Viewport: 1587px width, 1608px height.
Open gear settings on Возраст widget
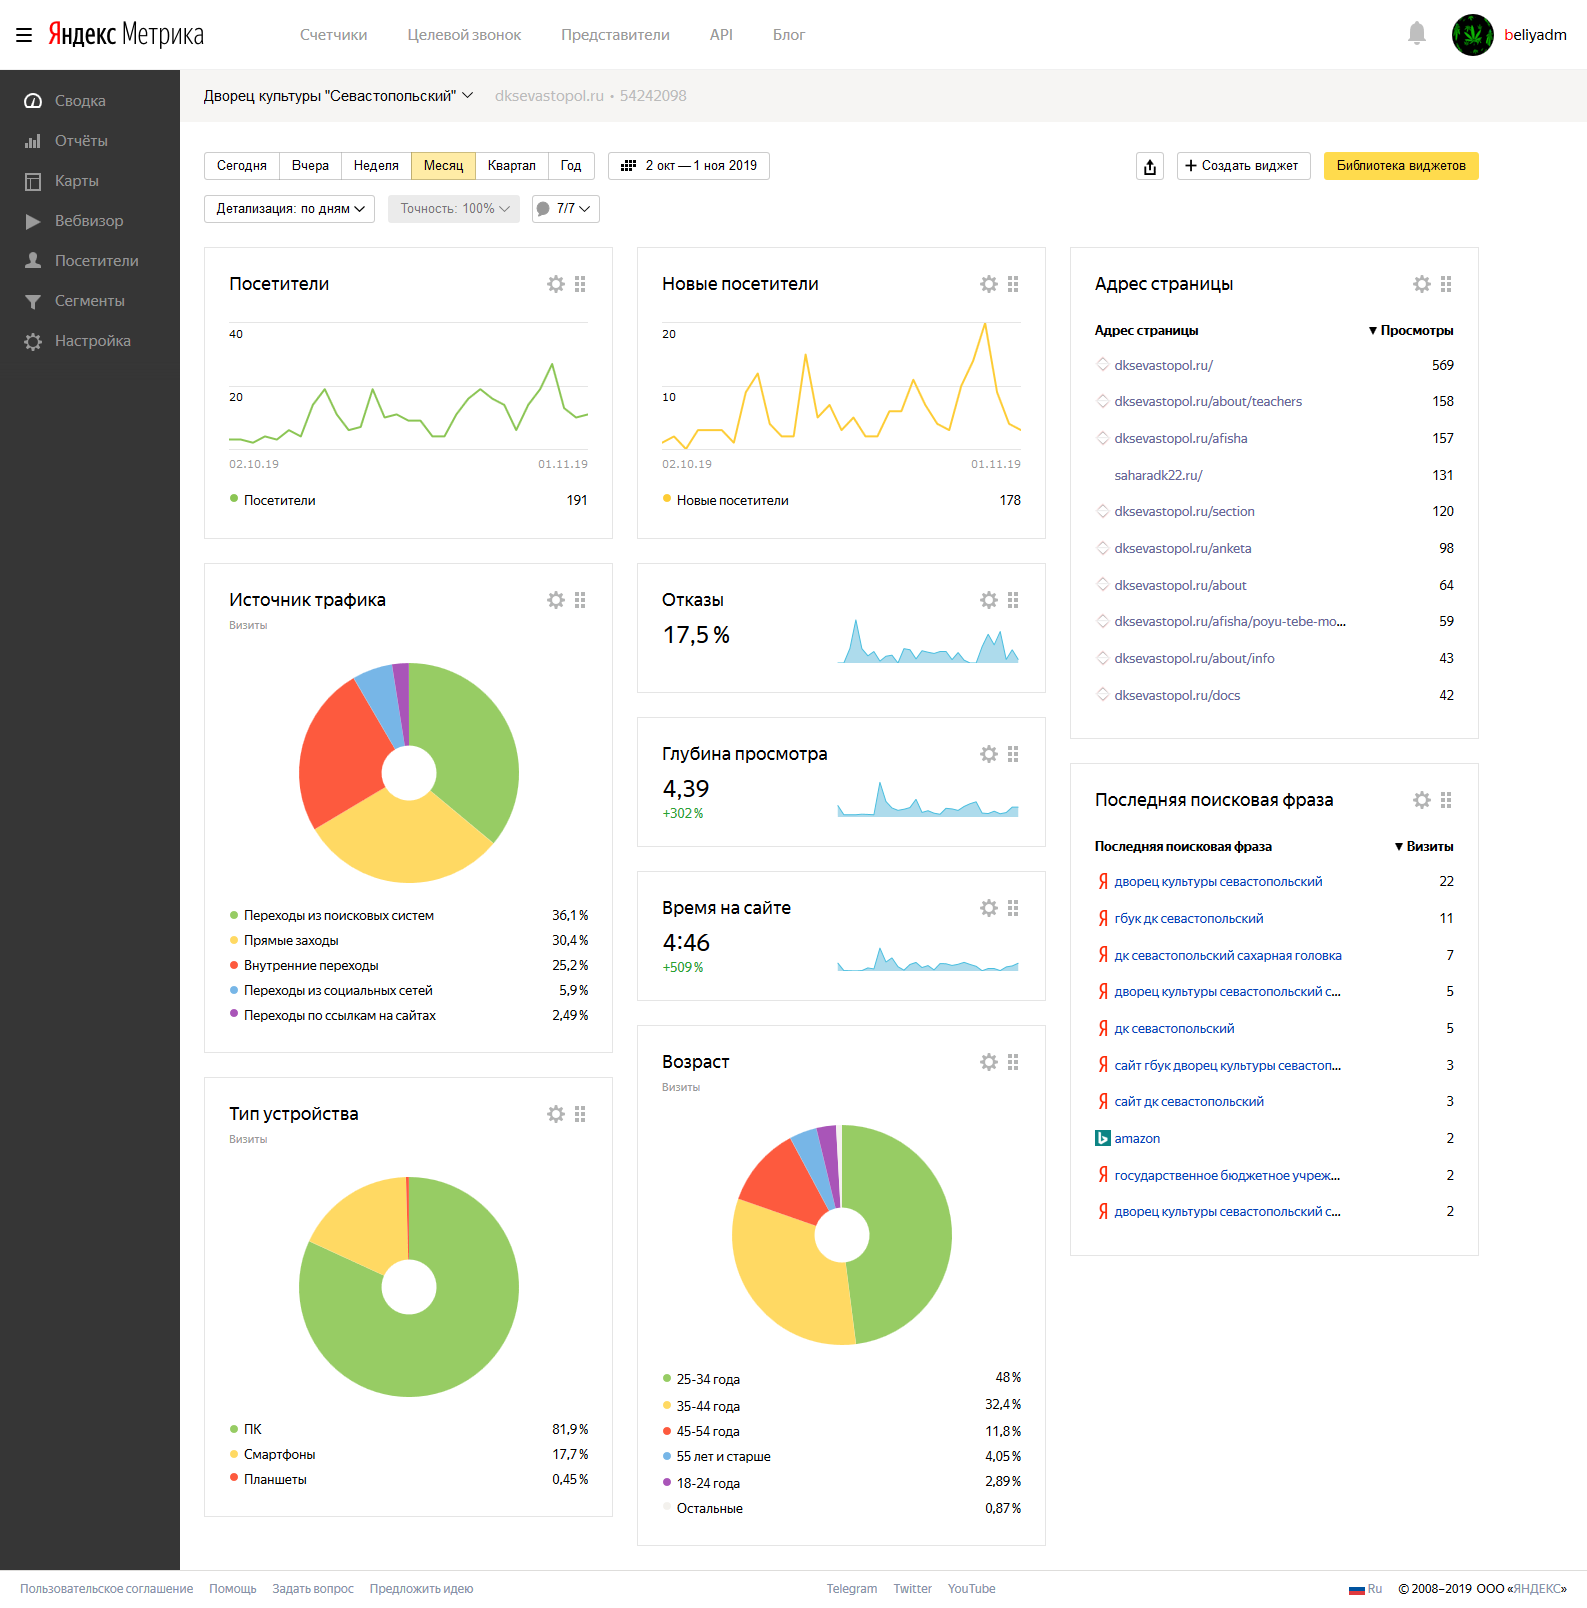[989, 1062]
